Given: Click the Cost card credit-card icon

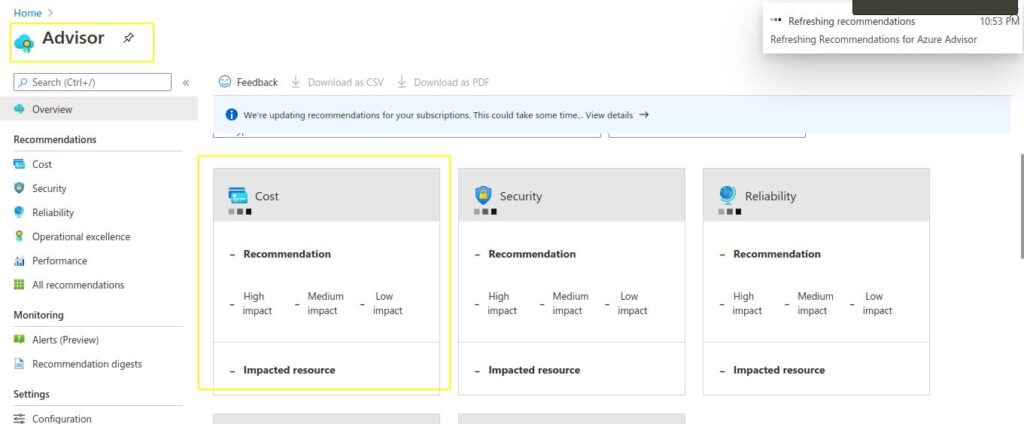Looking at the screenshot, I should tap(238, 195).
